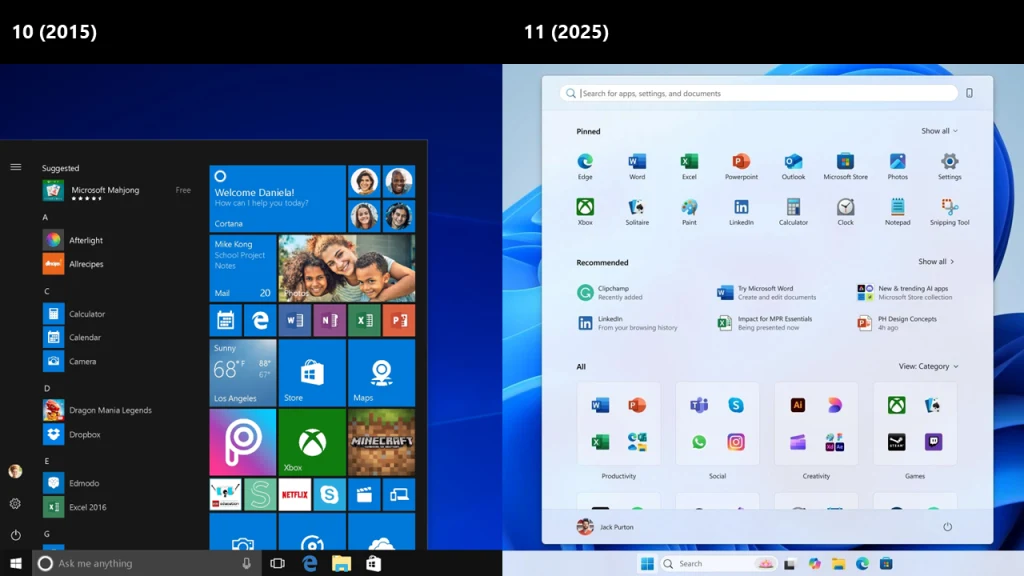Screen dimensions: 1024x576
Task: Launch Edmodo from the Windows 10 app list
Action: coord(71,483)
